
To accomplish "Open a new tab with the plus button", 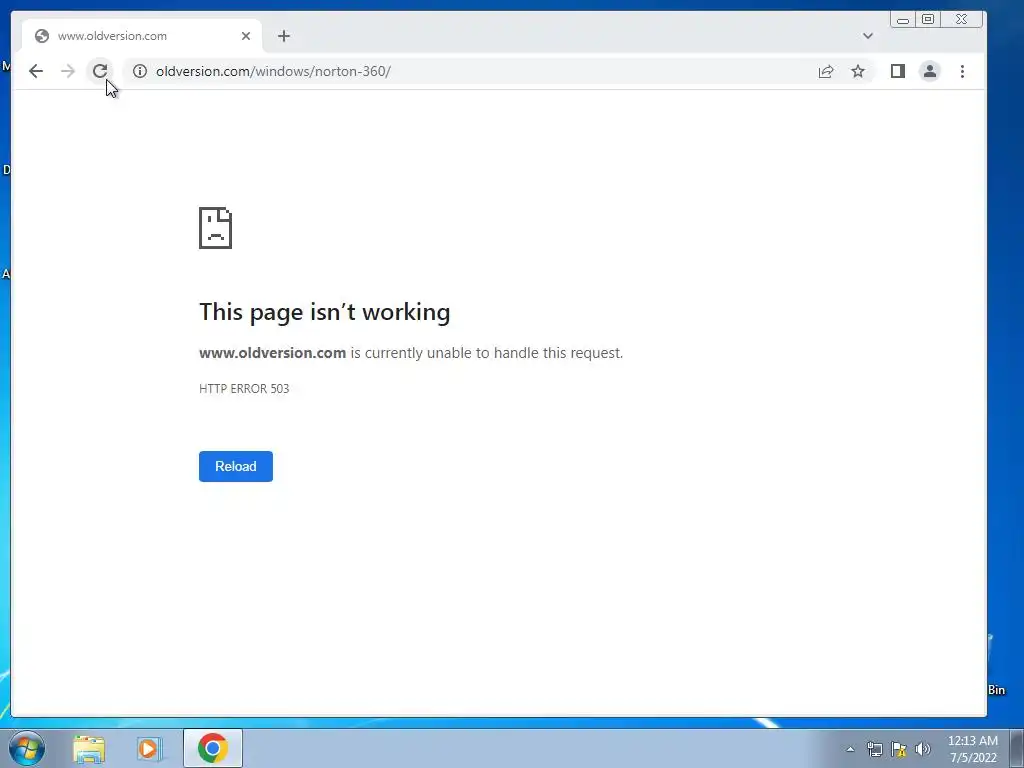I will click(283, 36).
